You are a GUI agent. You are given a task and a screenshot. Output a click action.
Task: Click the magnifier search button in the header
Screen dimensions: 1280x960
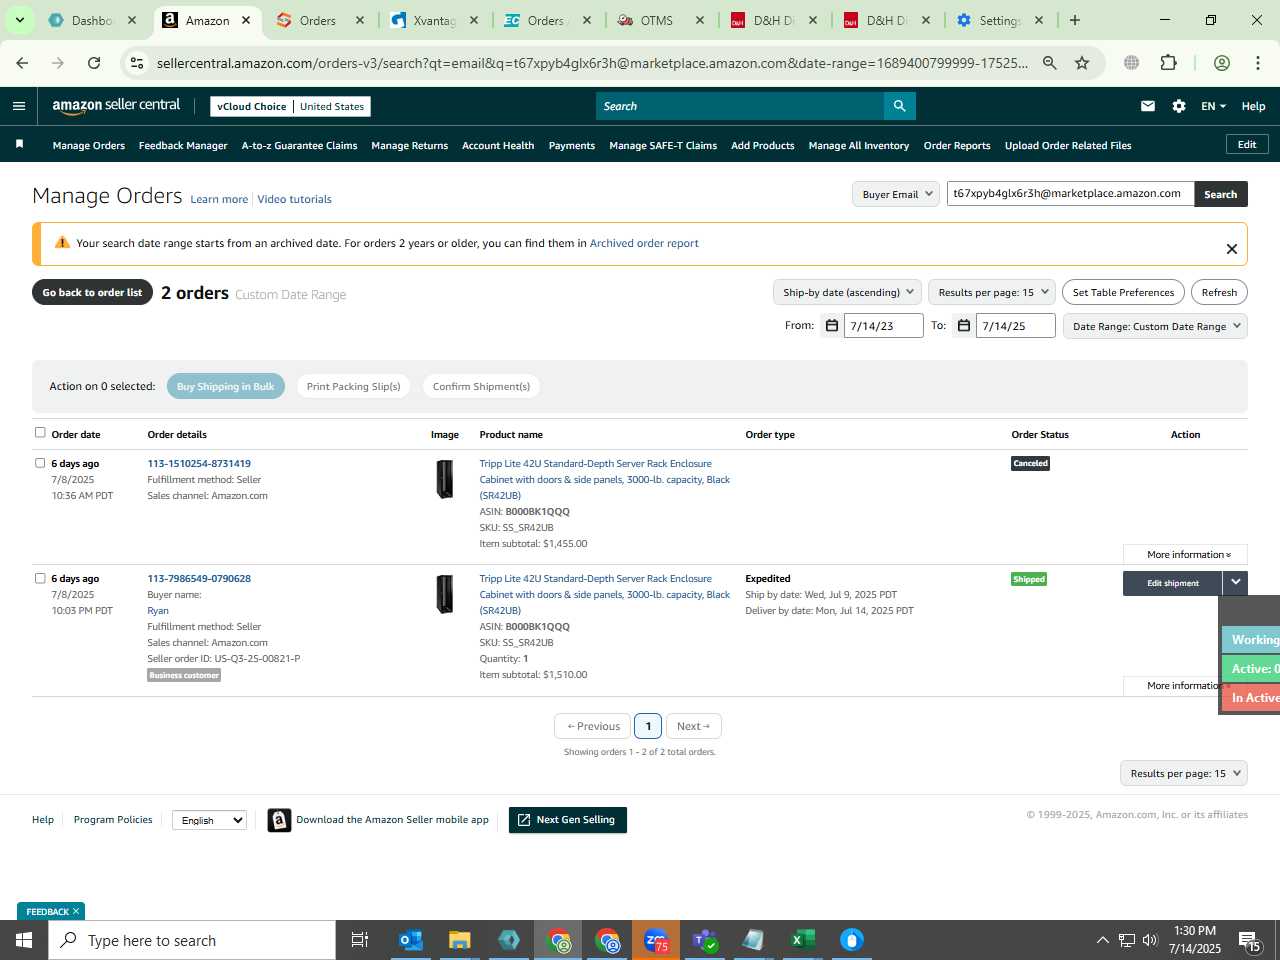click(x=899, y=106)
